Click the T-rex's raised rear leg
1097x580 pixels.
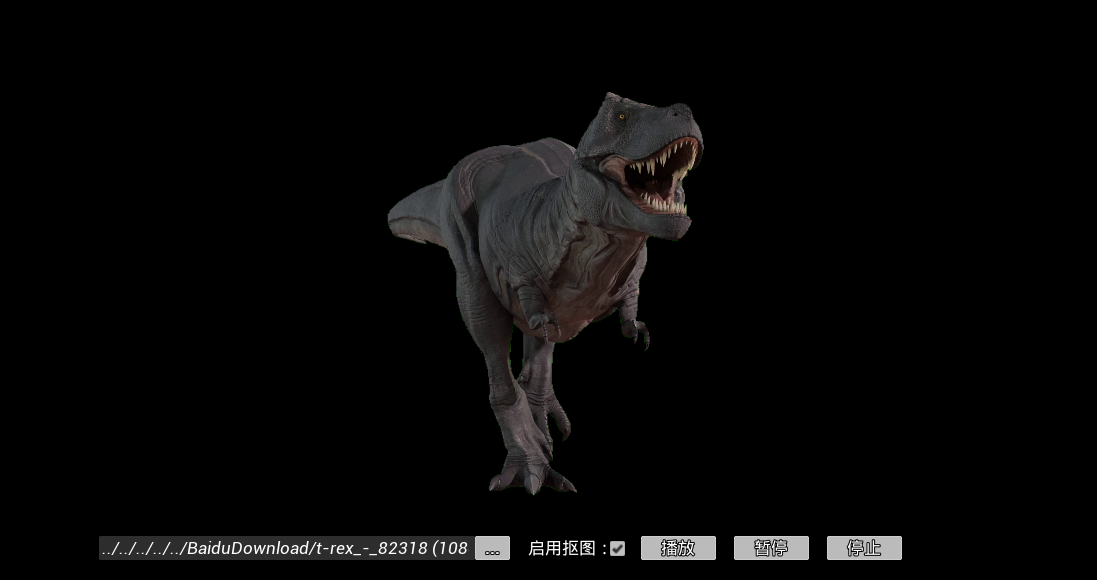point(556,410)
